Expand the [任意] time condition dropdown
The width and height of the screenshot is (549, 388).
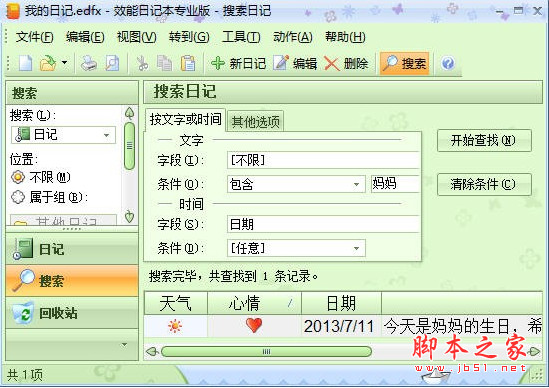pyautogui.click(x=356, y=248)
